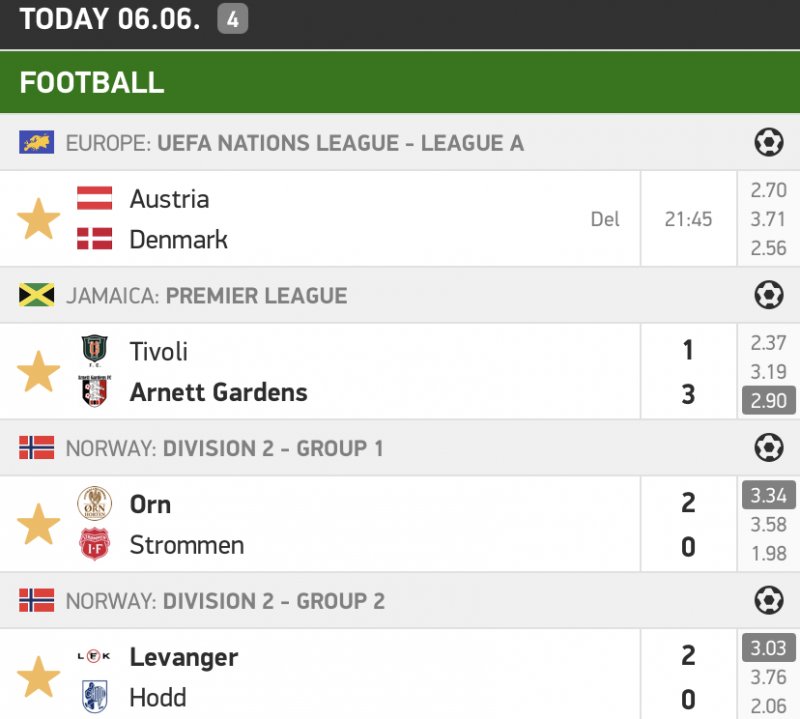Click the Arnett Gardens club crest

click(x=95, y=392)
